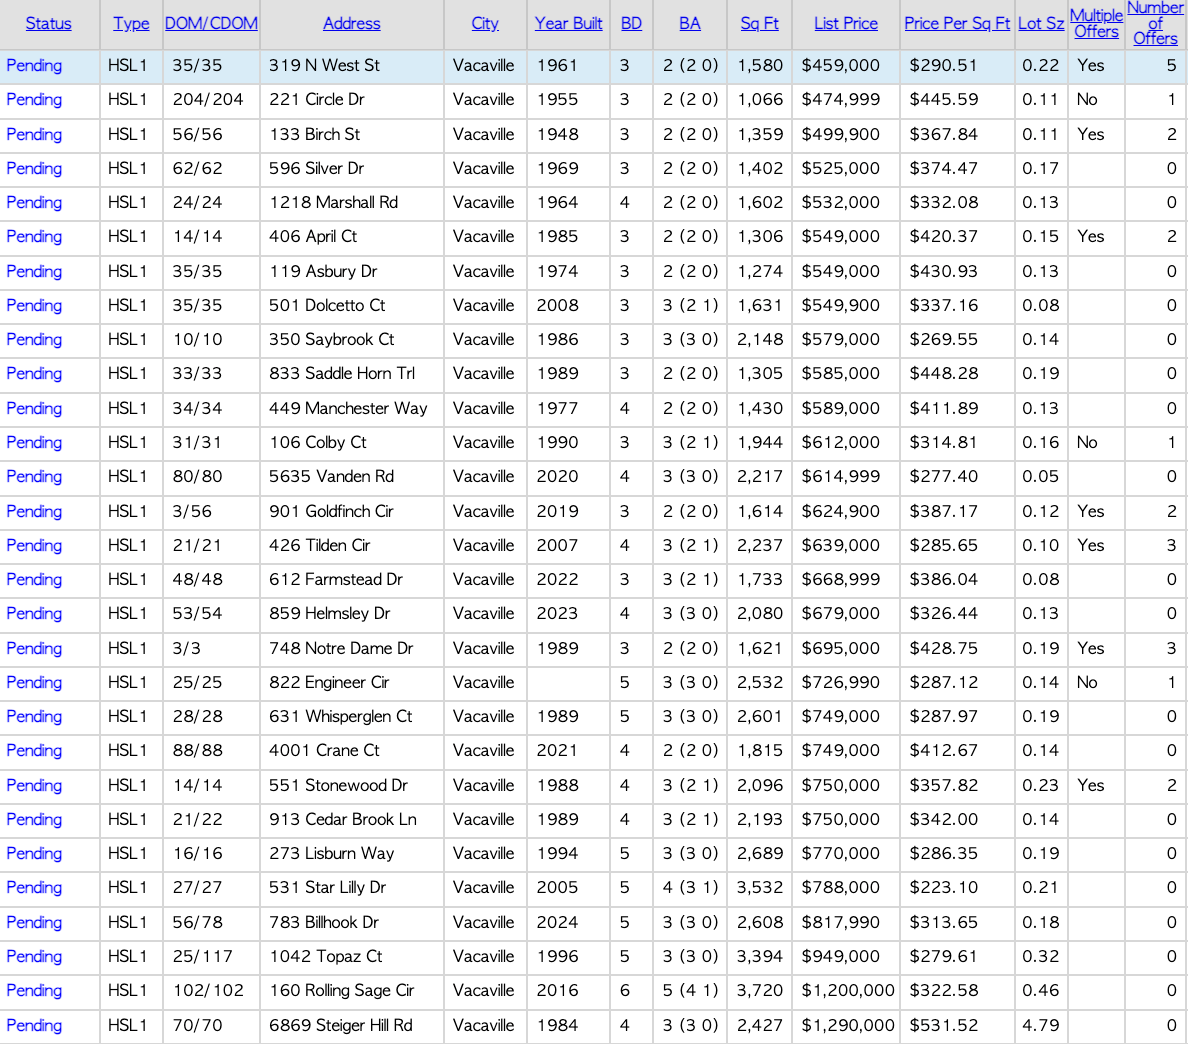Select the price per sq ft $531.52

tap(943, 1026)
